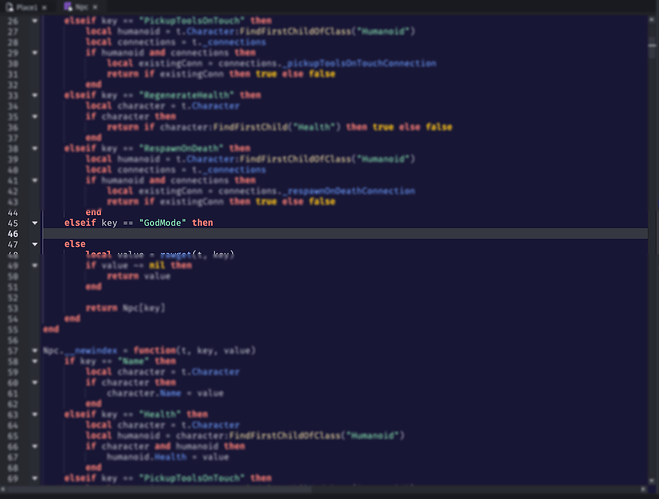
Task: Click "humanoid.Health = value" on line 67
Action: (x=168, y=457)
